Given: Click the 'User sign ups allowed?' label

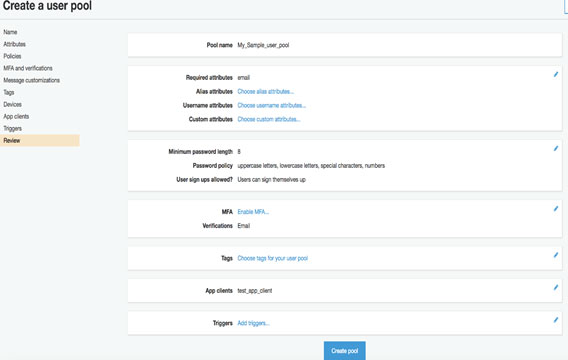Looking at the screenshot, I should pyautogui.click(x=204, y=180).
